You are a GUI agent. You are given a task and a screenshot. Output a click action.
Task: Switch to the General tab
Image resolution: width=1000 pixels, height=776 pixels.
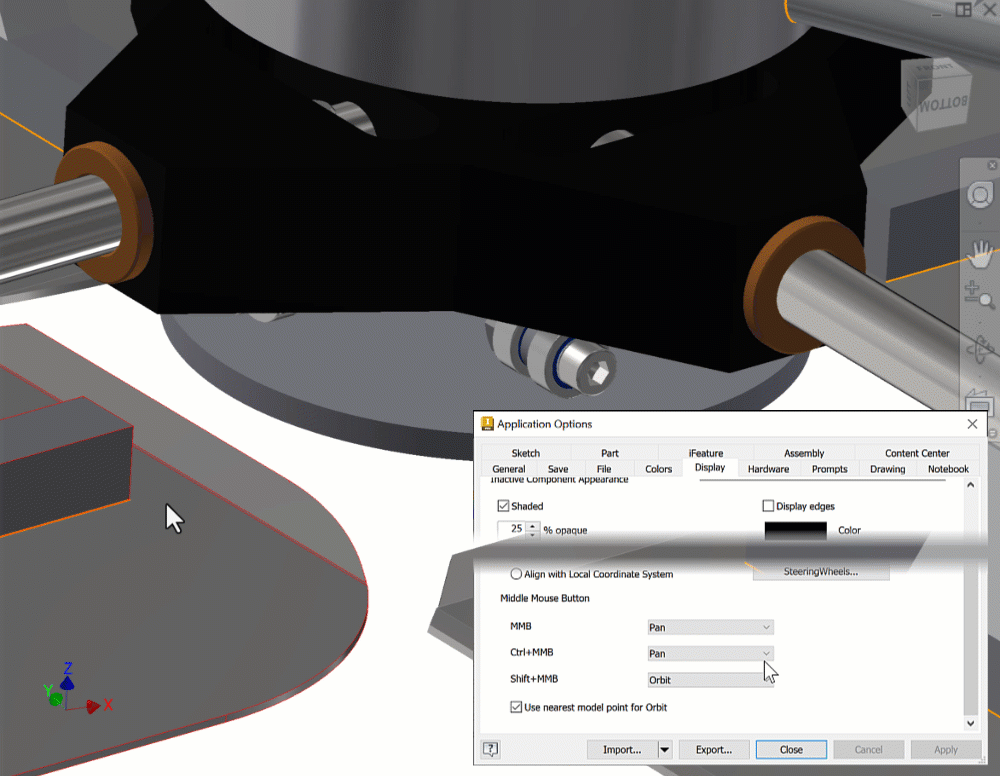[508, 469]
